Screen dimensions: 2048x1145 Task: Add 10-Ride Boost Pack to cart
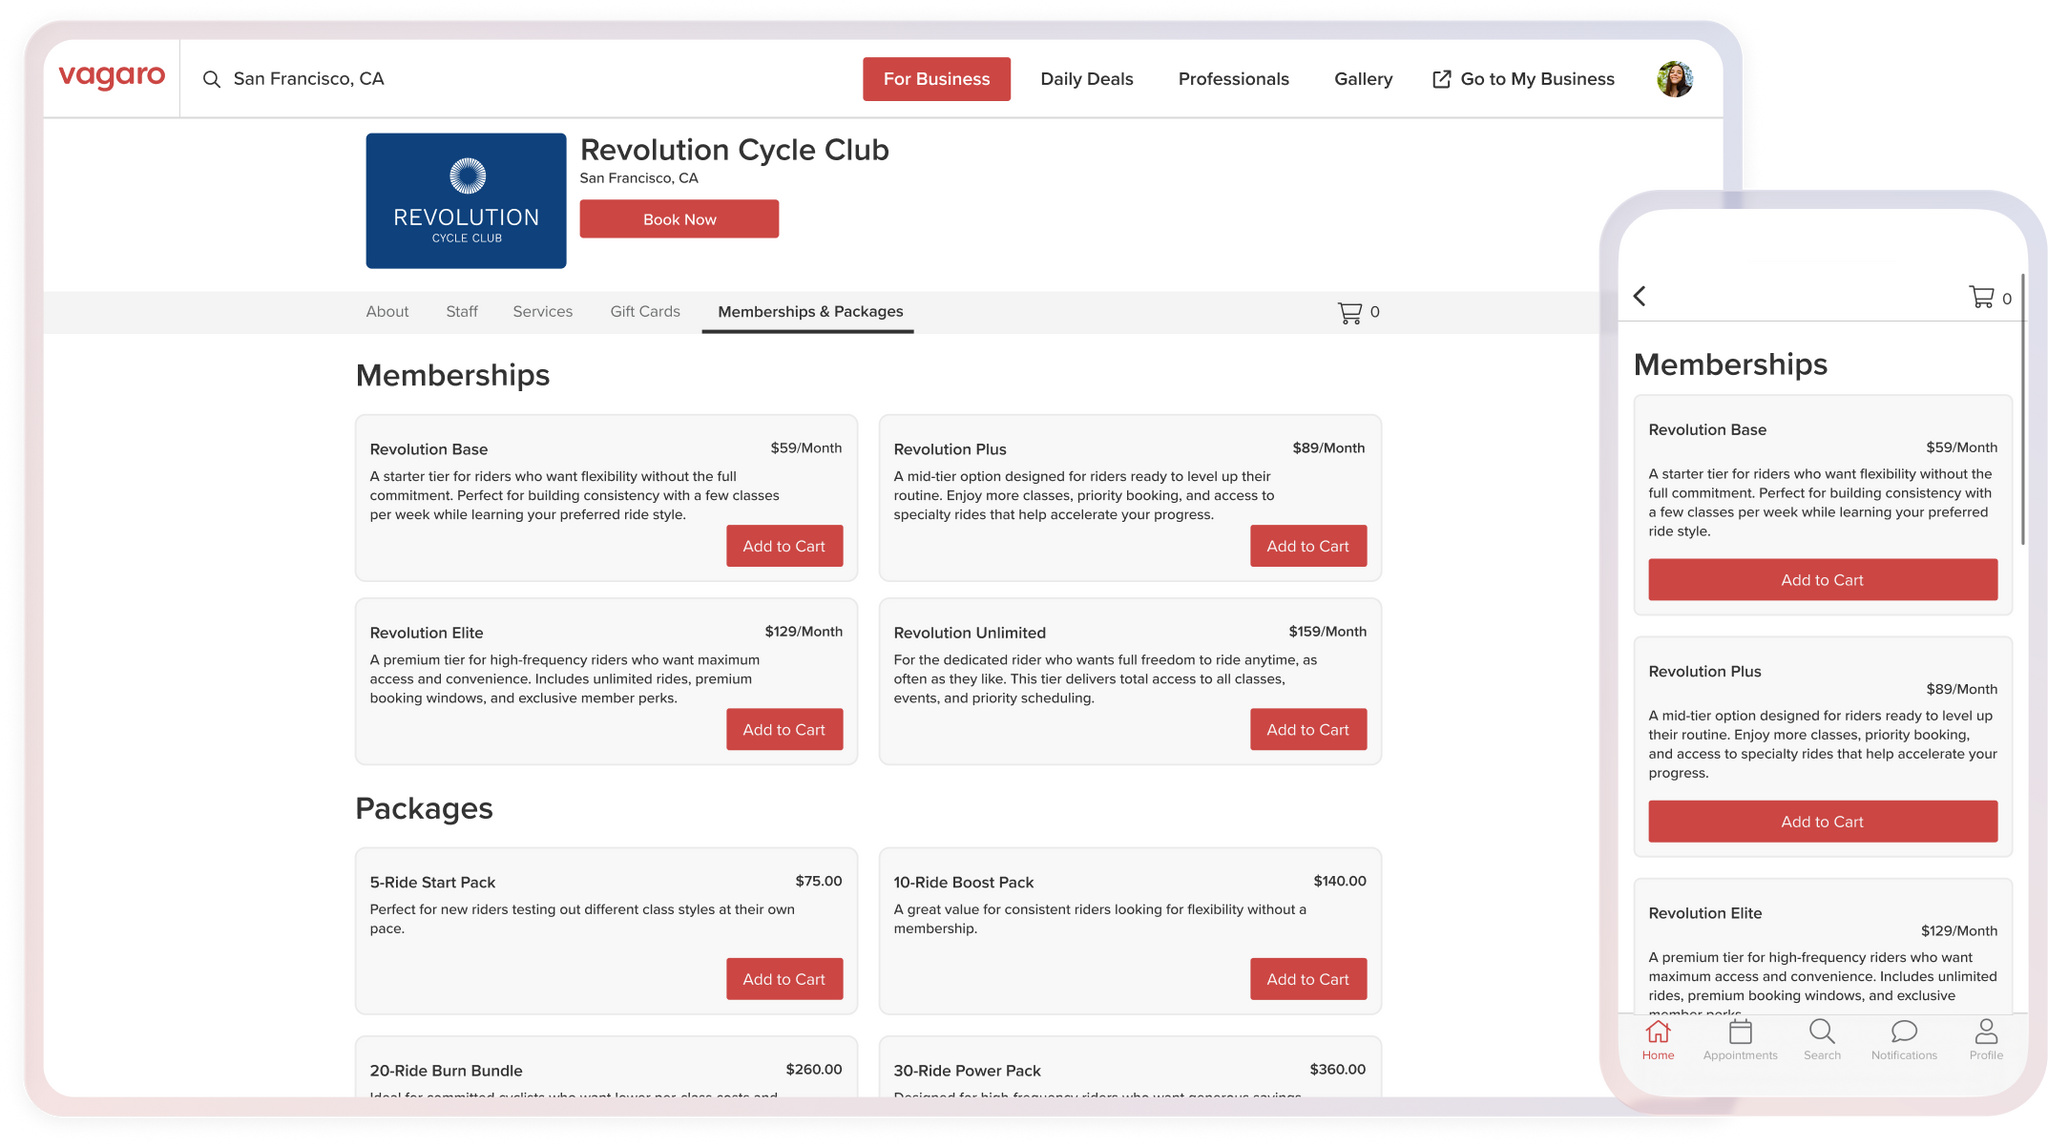pos(1308,979)
